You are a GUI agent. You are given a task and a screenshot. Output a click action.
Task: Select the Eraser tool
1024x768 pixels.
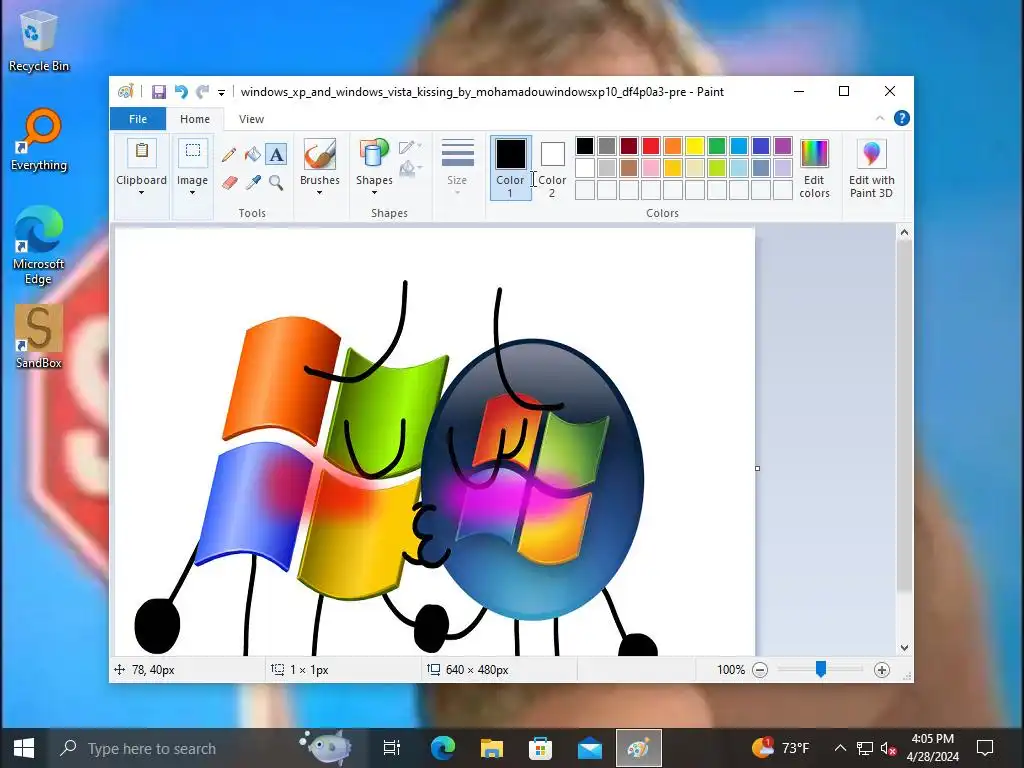pos(229,182)
